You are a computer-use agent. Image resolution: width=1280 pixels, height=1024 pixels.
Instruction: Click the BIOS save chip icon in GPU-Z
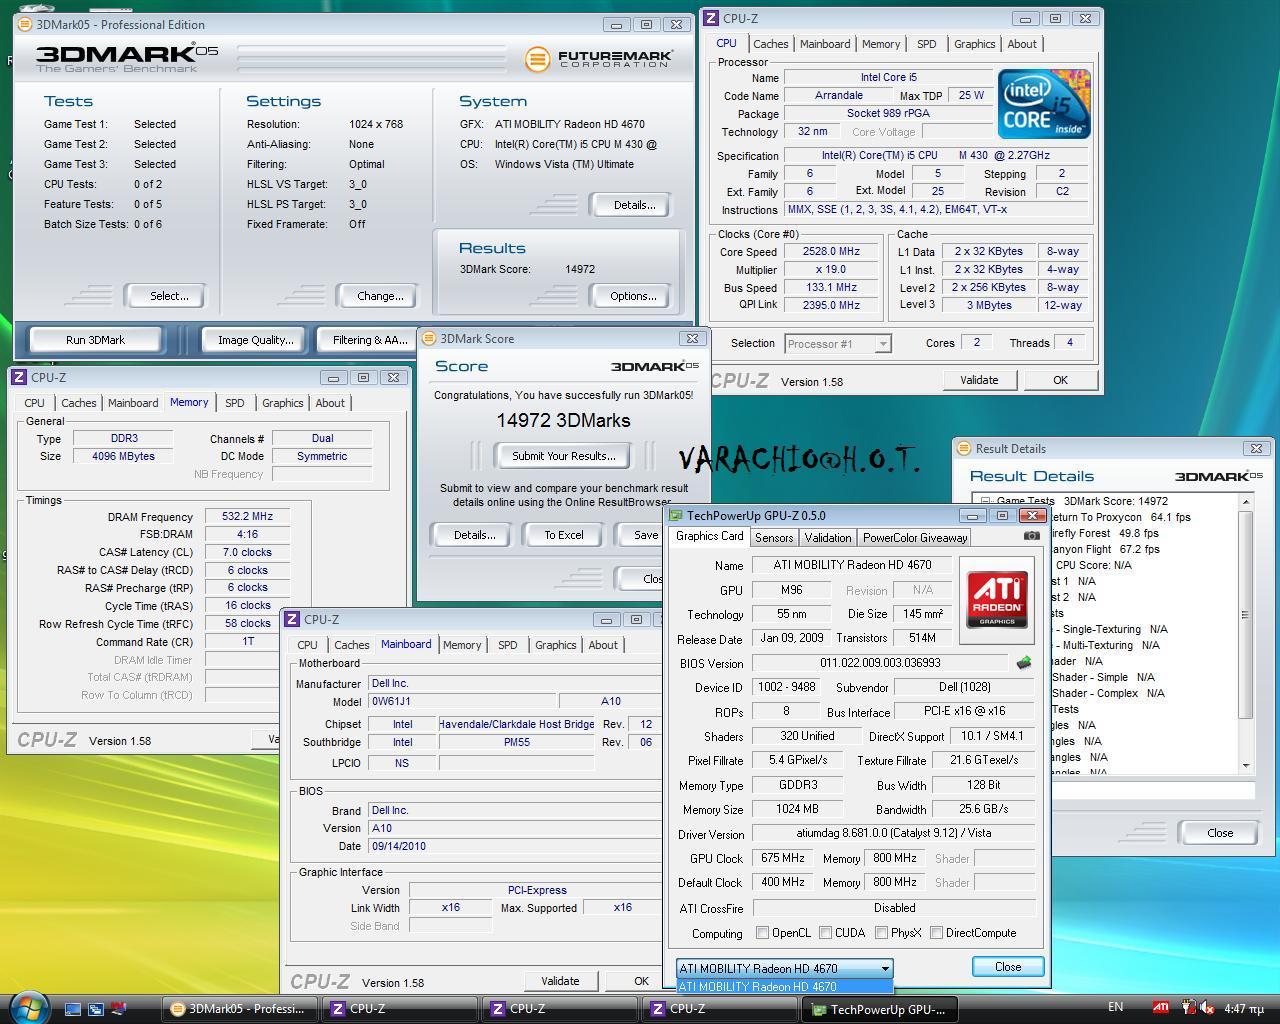pos(1024,662)
